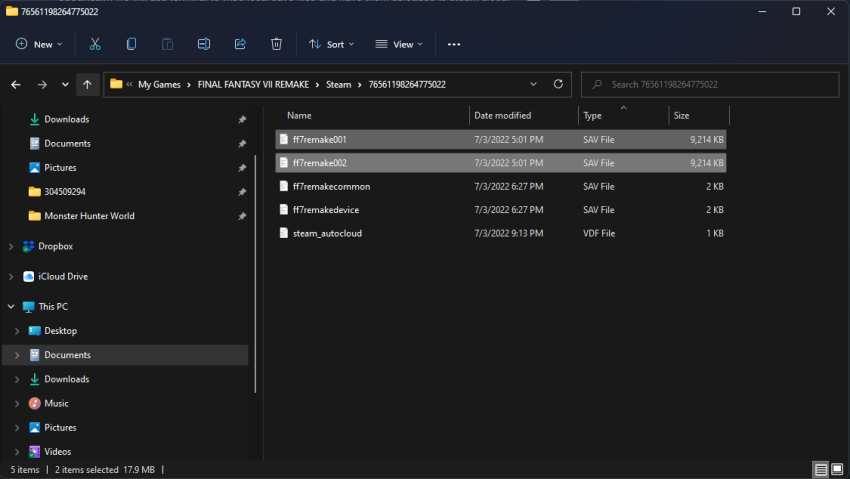Expand the Dropbox tree node
The image size is (850, 479).
[12, 246]
